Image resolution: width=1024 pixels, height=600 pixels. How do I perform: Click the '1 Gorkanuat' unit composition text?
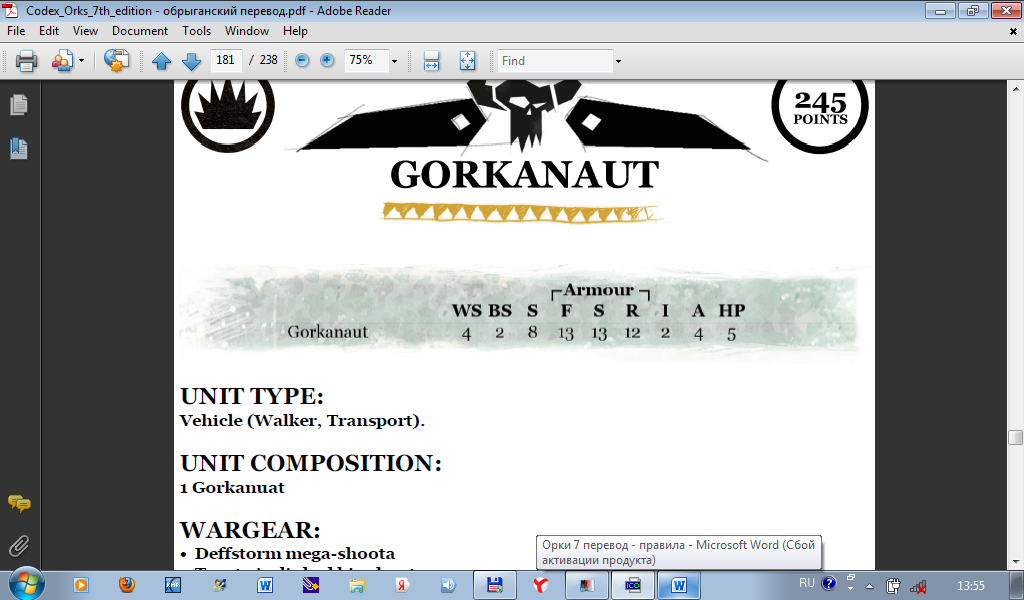232,488
